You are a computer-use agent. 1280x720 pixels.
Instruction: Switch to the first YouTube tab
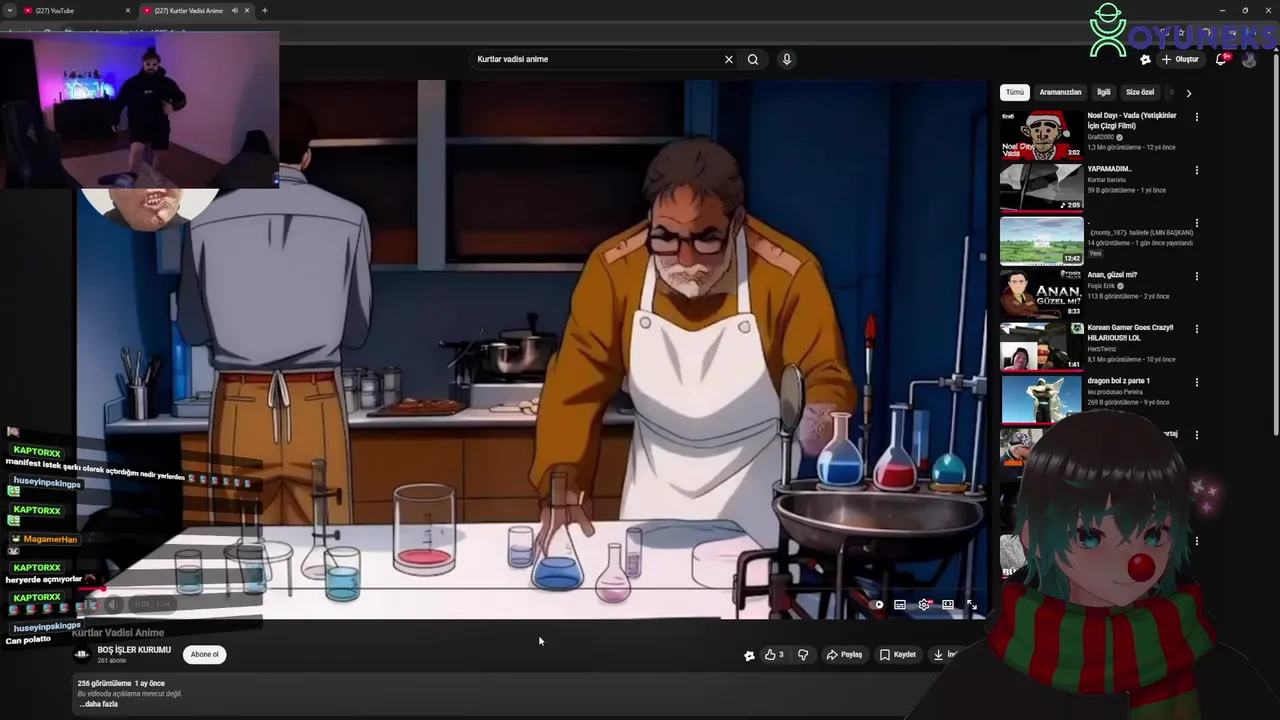click(x=75, y=10)
